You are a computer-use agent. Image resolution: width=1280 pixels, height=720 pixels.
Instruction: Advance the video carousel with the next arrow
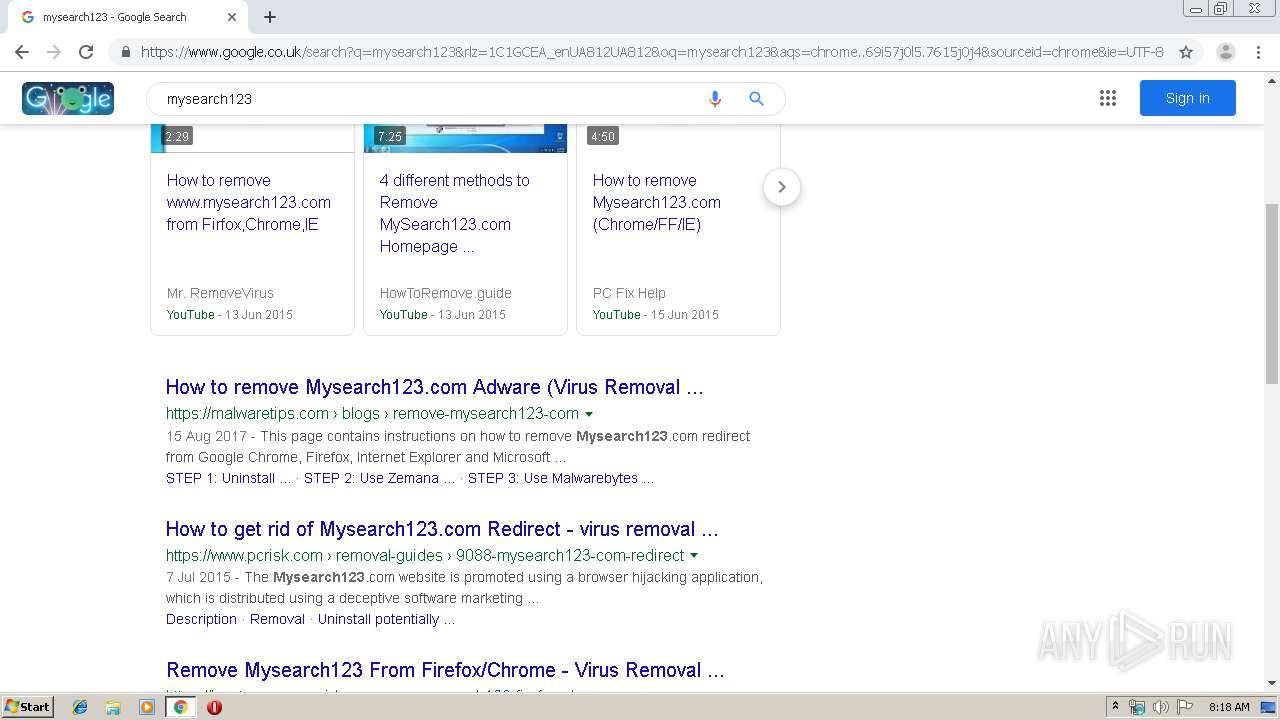click(782, 187)
